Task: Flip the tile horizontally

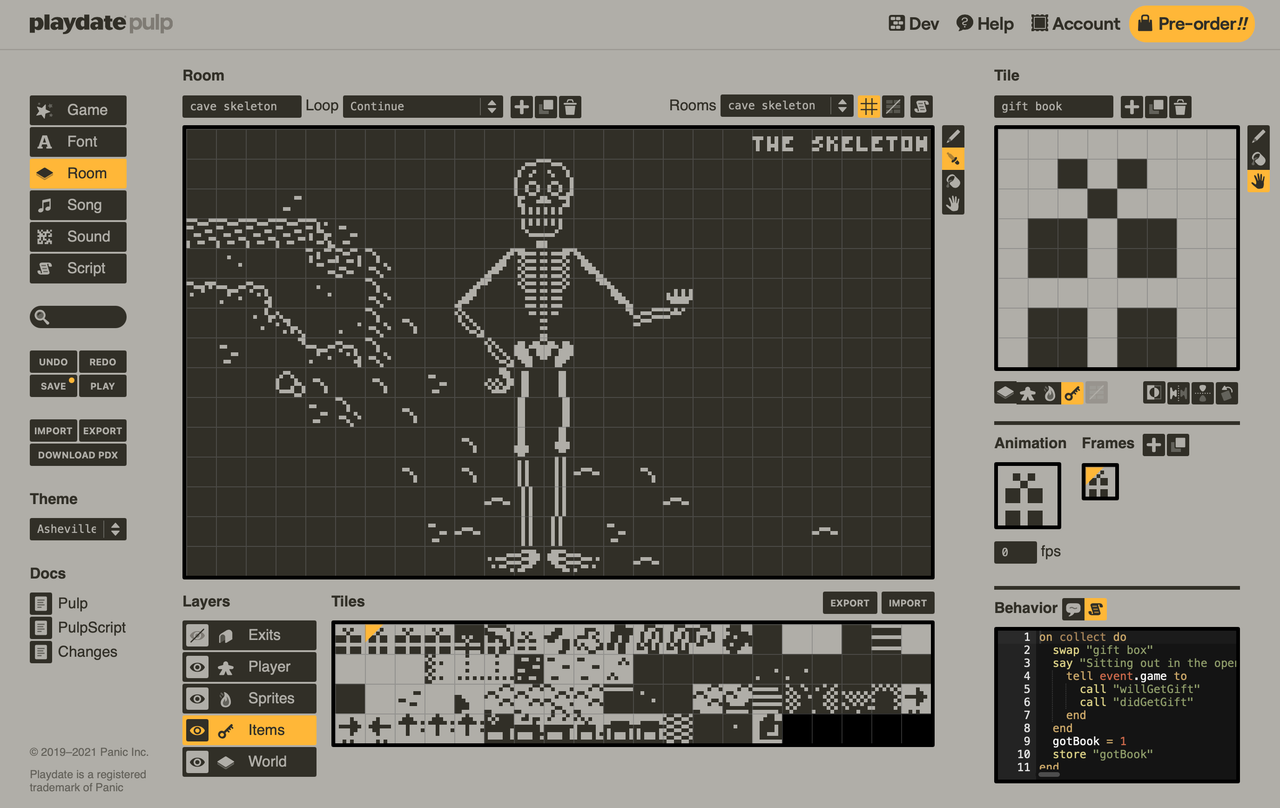Action: pos(1178,393)
